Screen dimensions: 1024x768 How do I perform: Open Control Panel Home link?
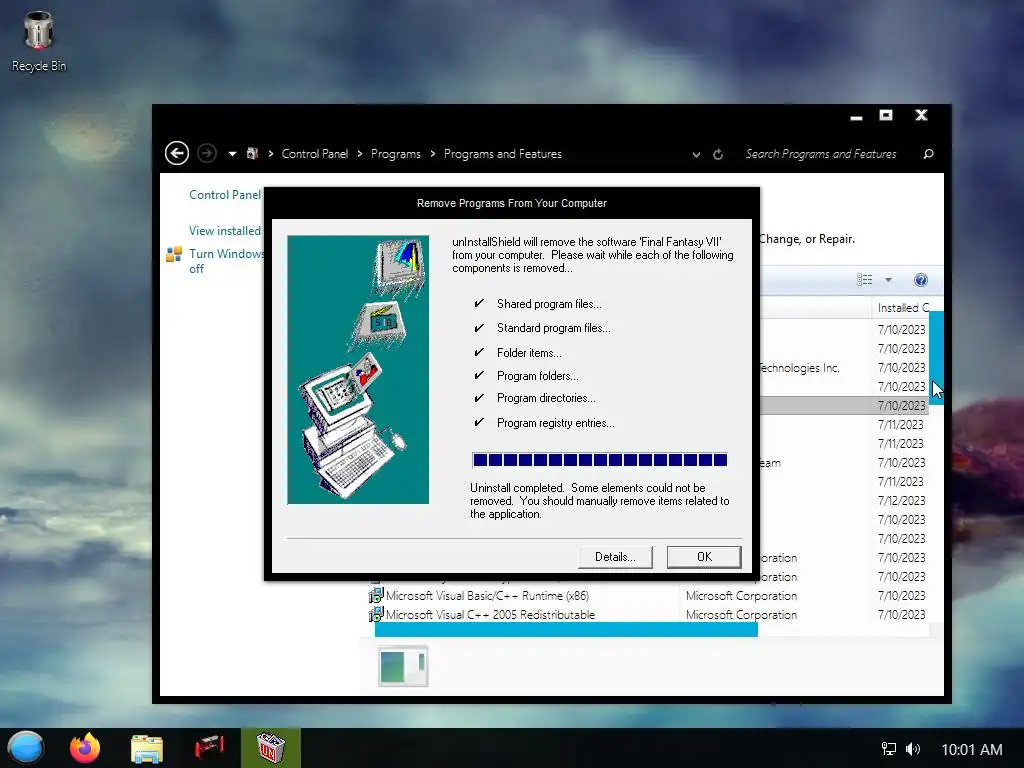point(225,195)
